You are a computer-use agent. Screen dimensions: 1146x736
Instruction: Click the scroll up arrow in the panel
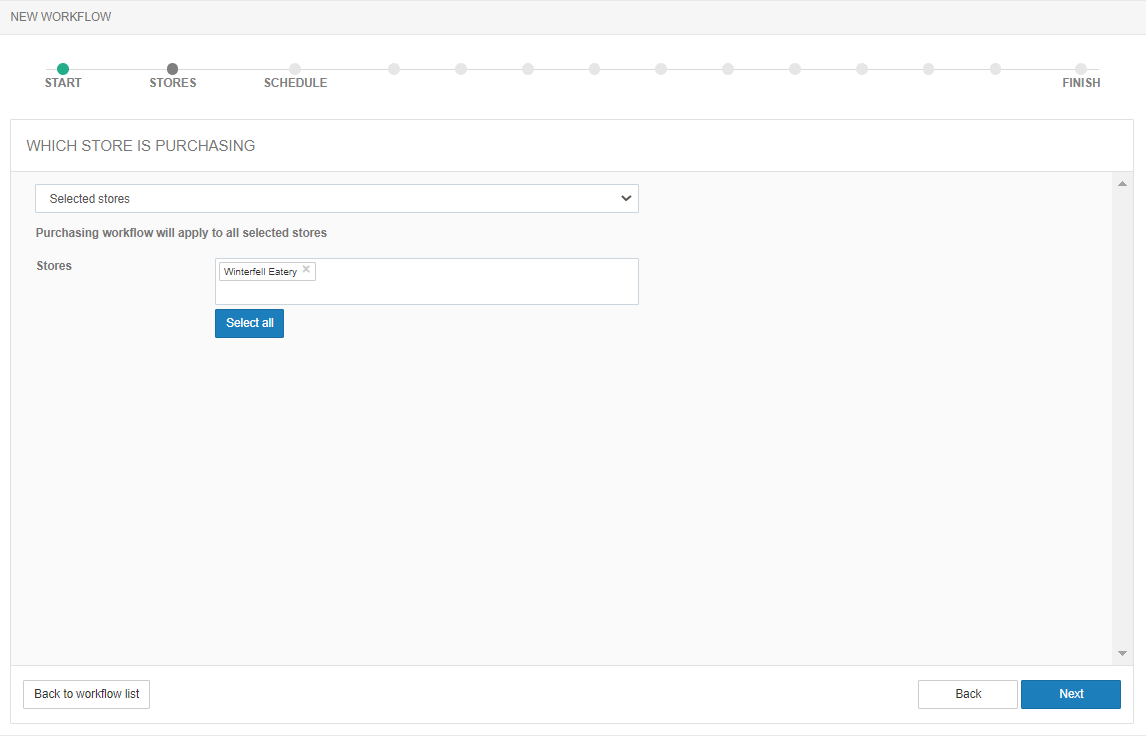coord(1122,184)
